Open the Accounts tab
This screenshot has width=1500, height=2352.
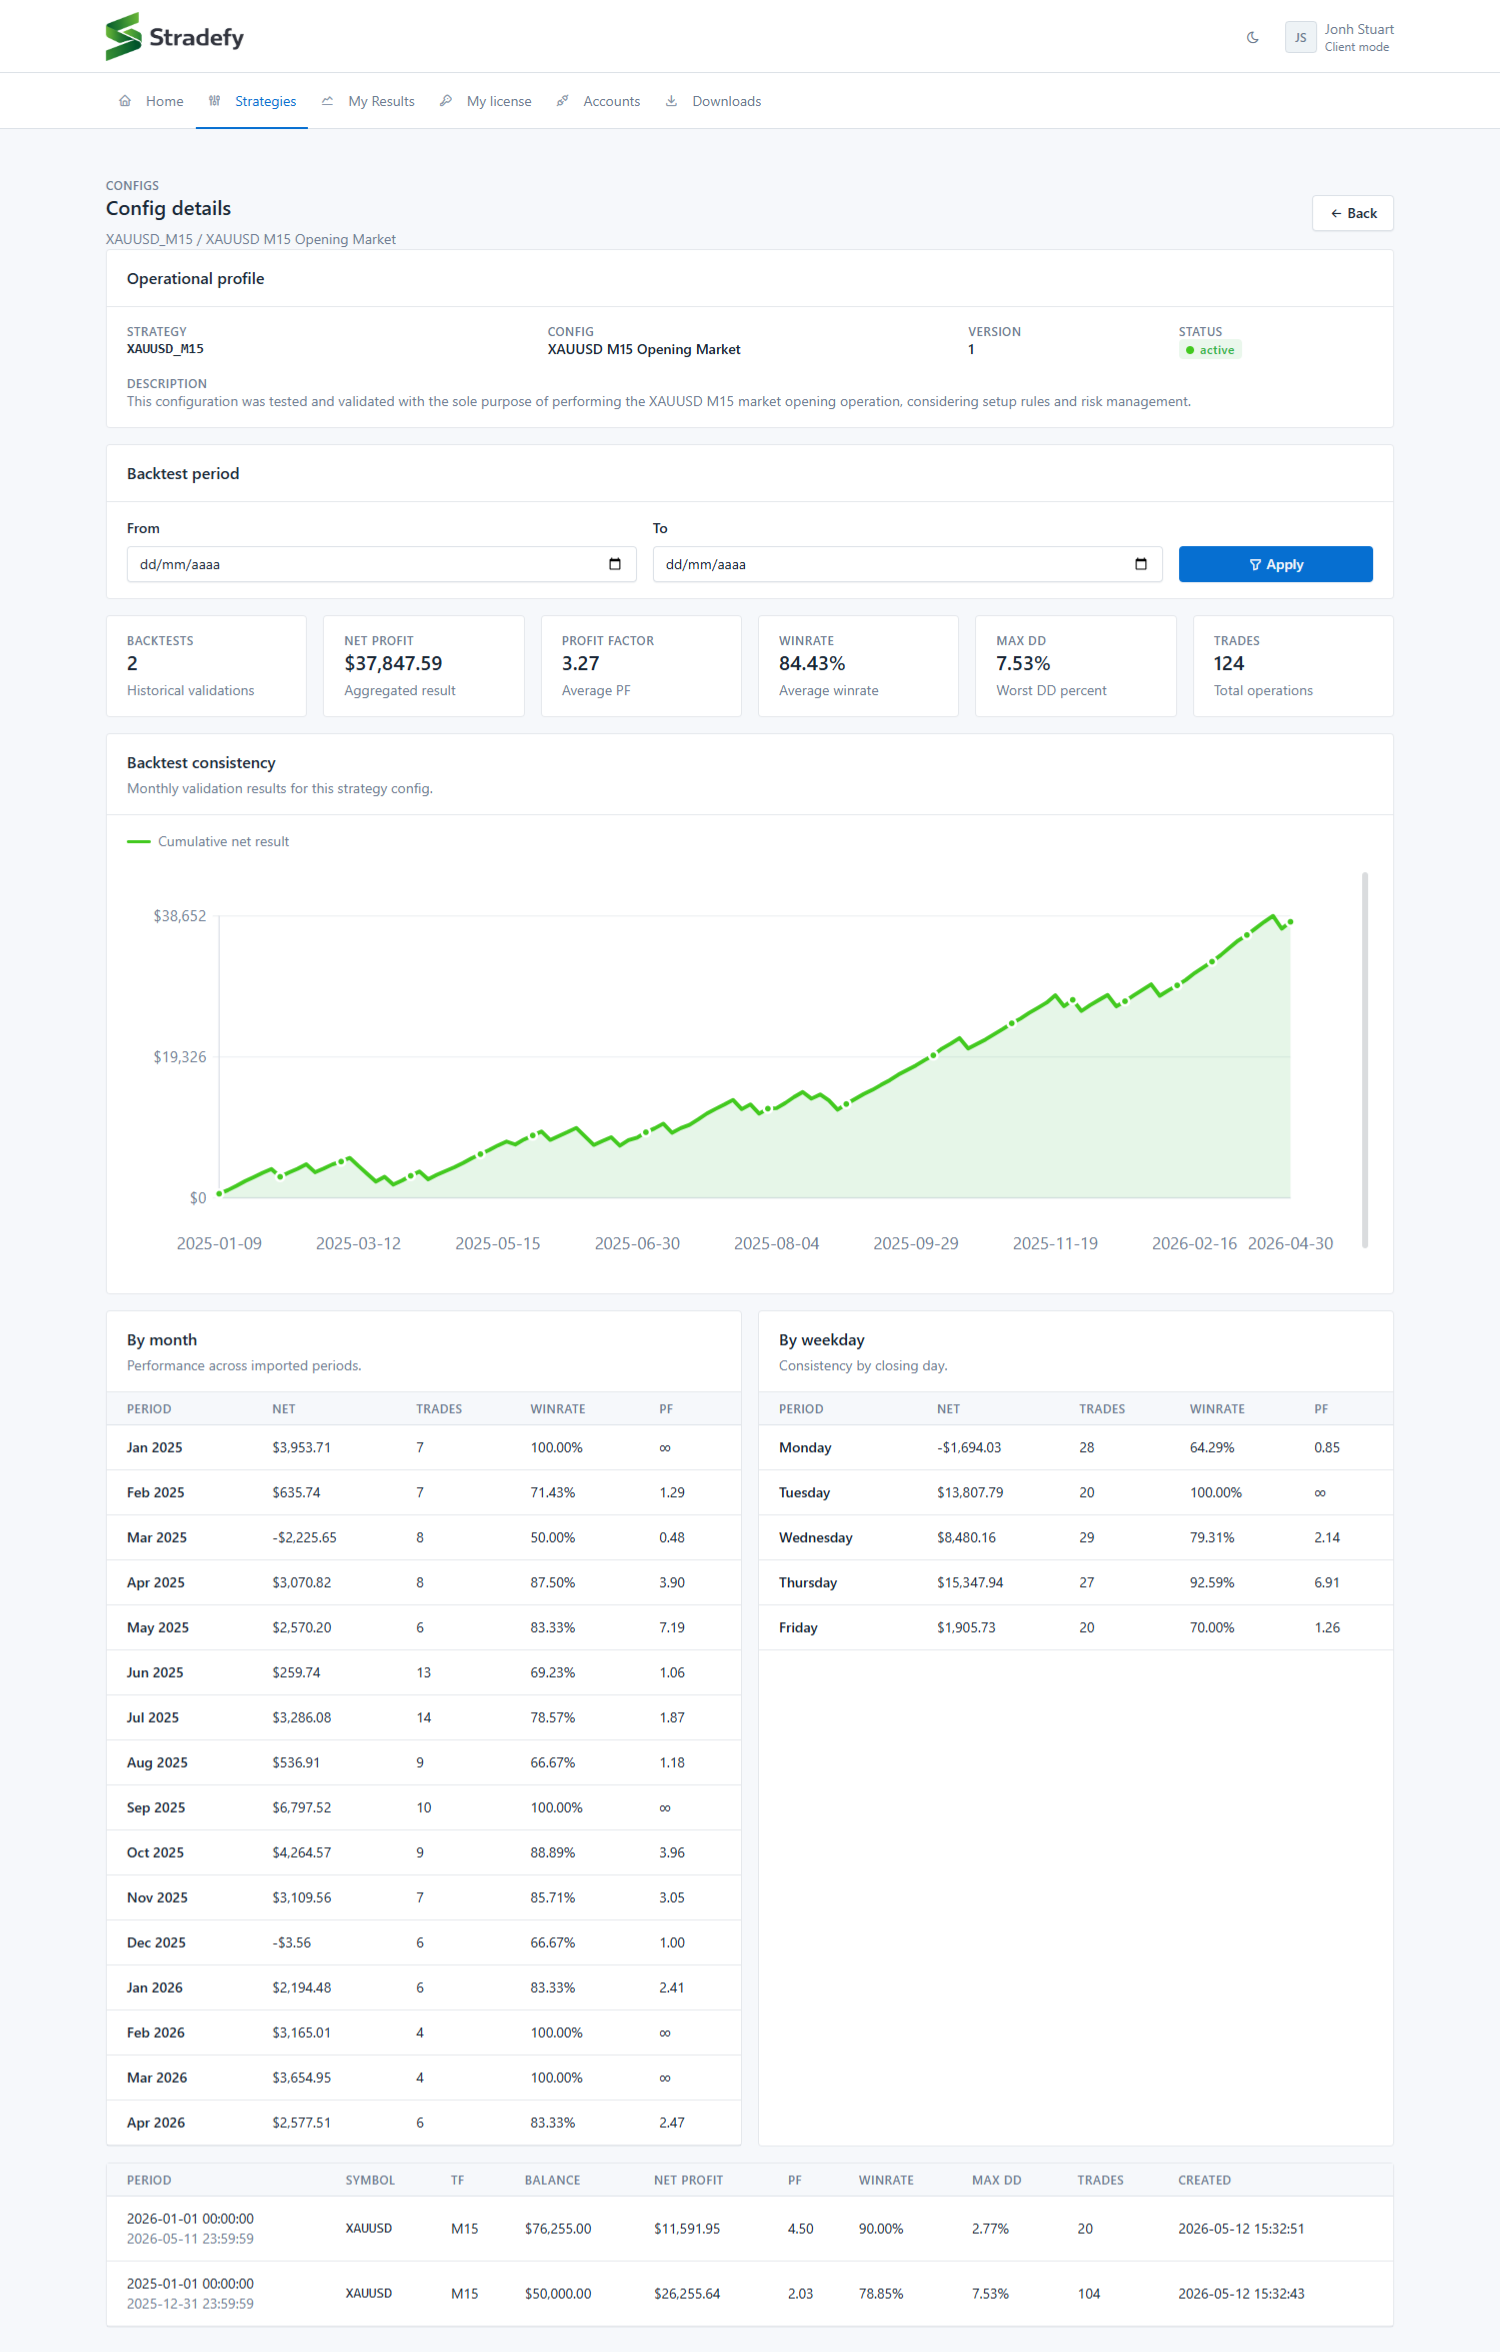pos(599,101)
